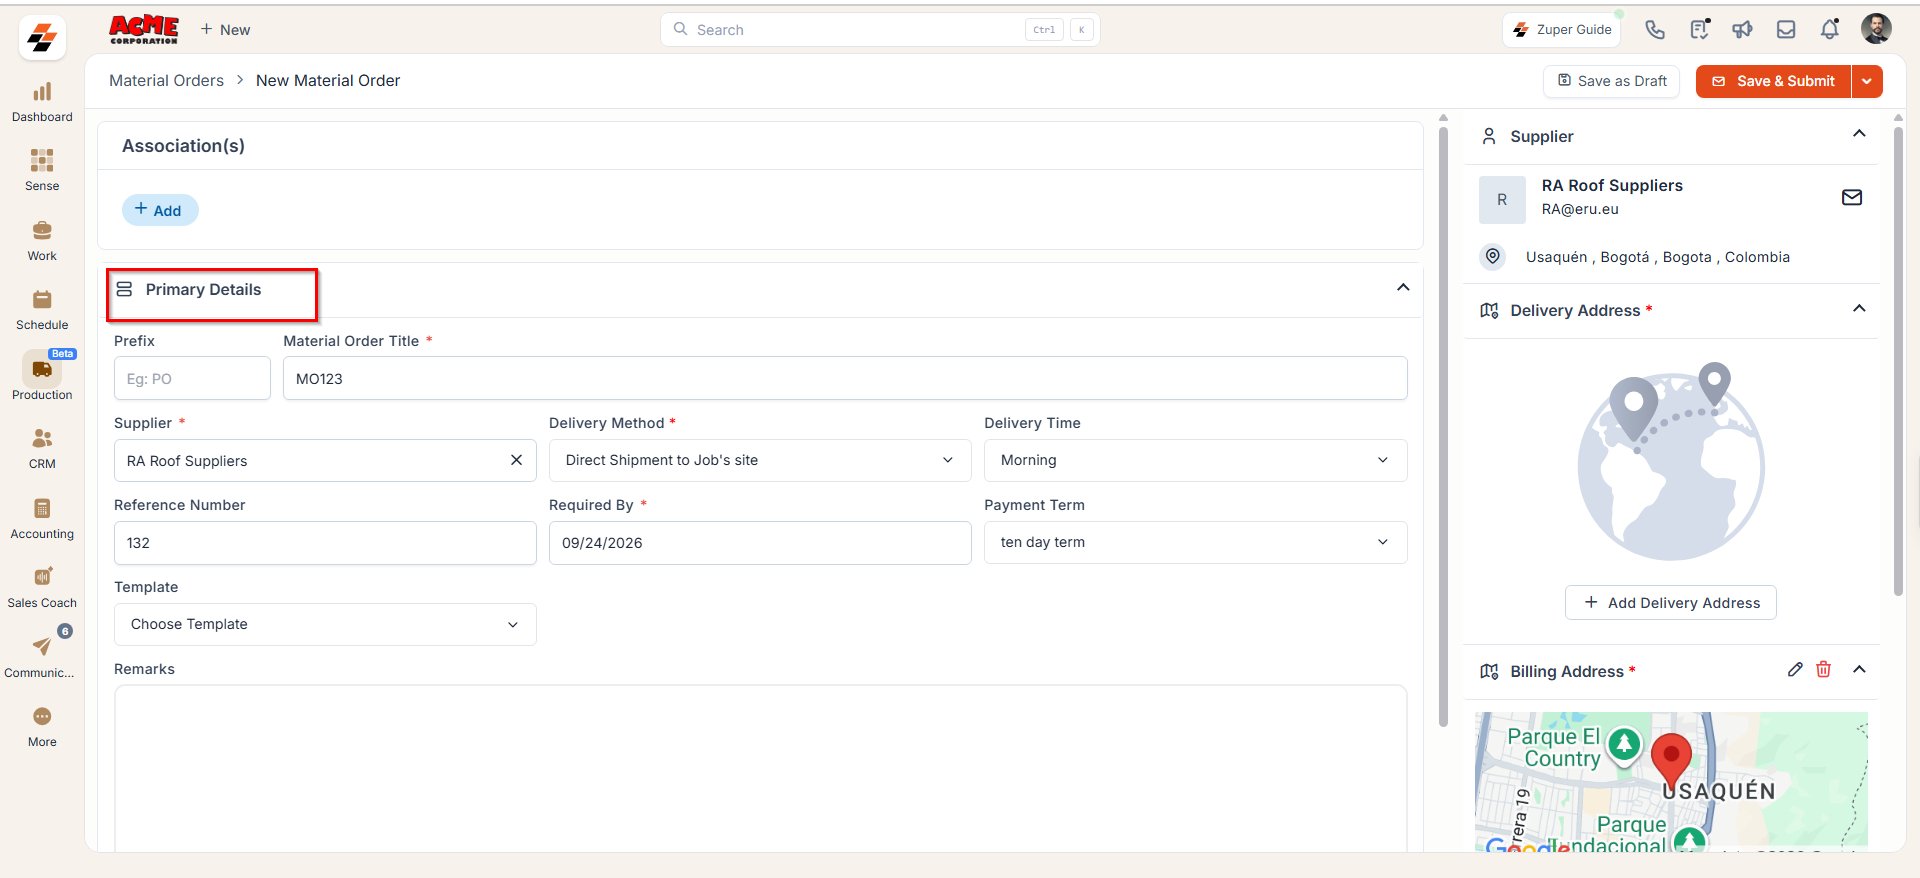Open notifications bell
Image resolution: width=1920 pixels, height=878 pixels.
click(x=1830, y=30)
